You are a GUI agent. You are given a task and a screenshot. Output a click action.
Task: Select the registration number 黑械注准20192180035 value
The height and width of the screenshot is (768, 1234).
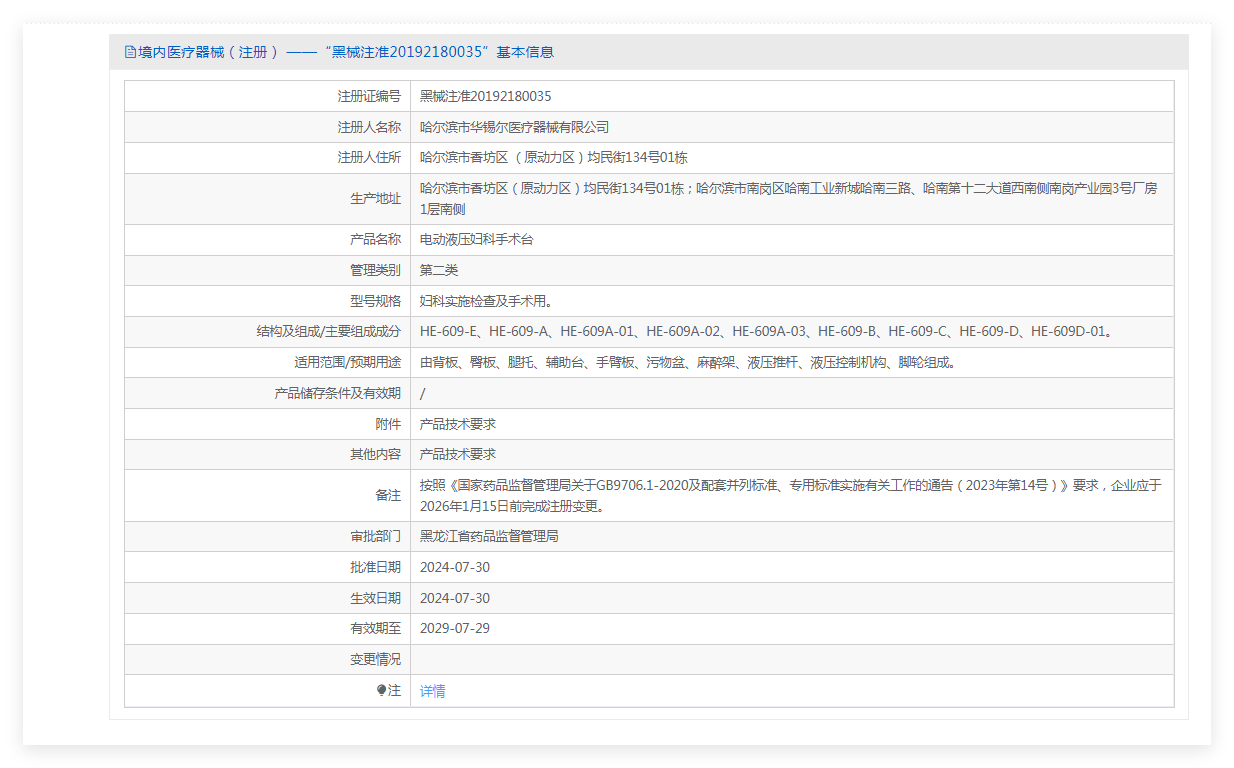(x=485, y=96)
